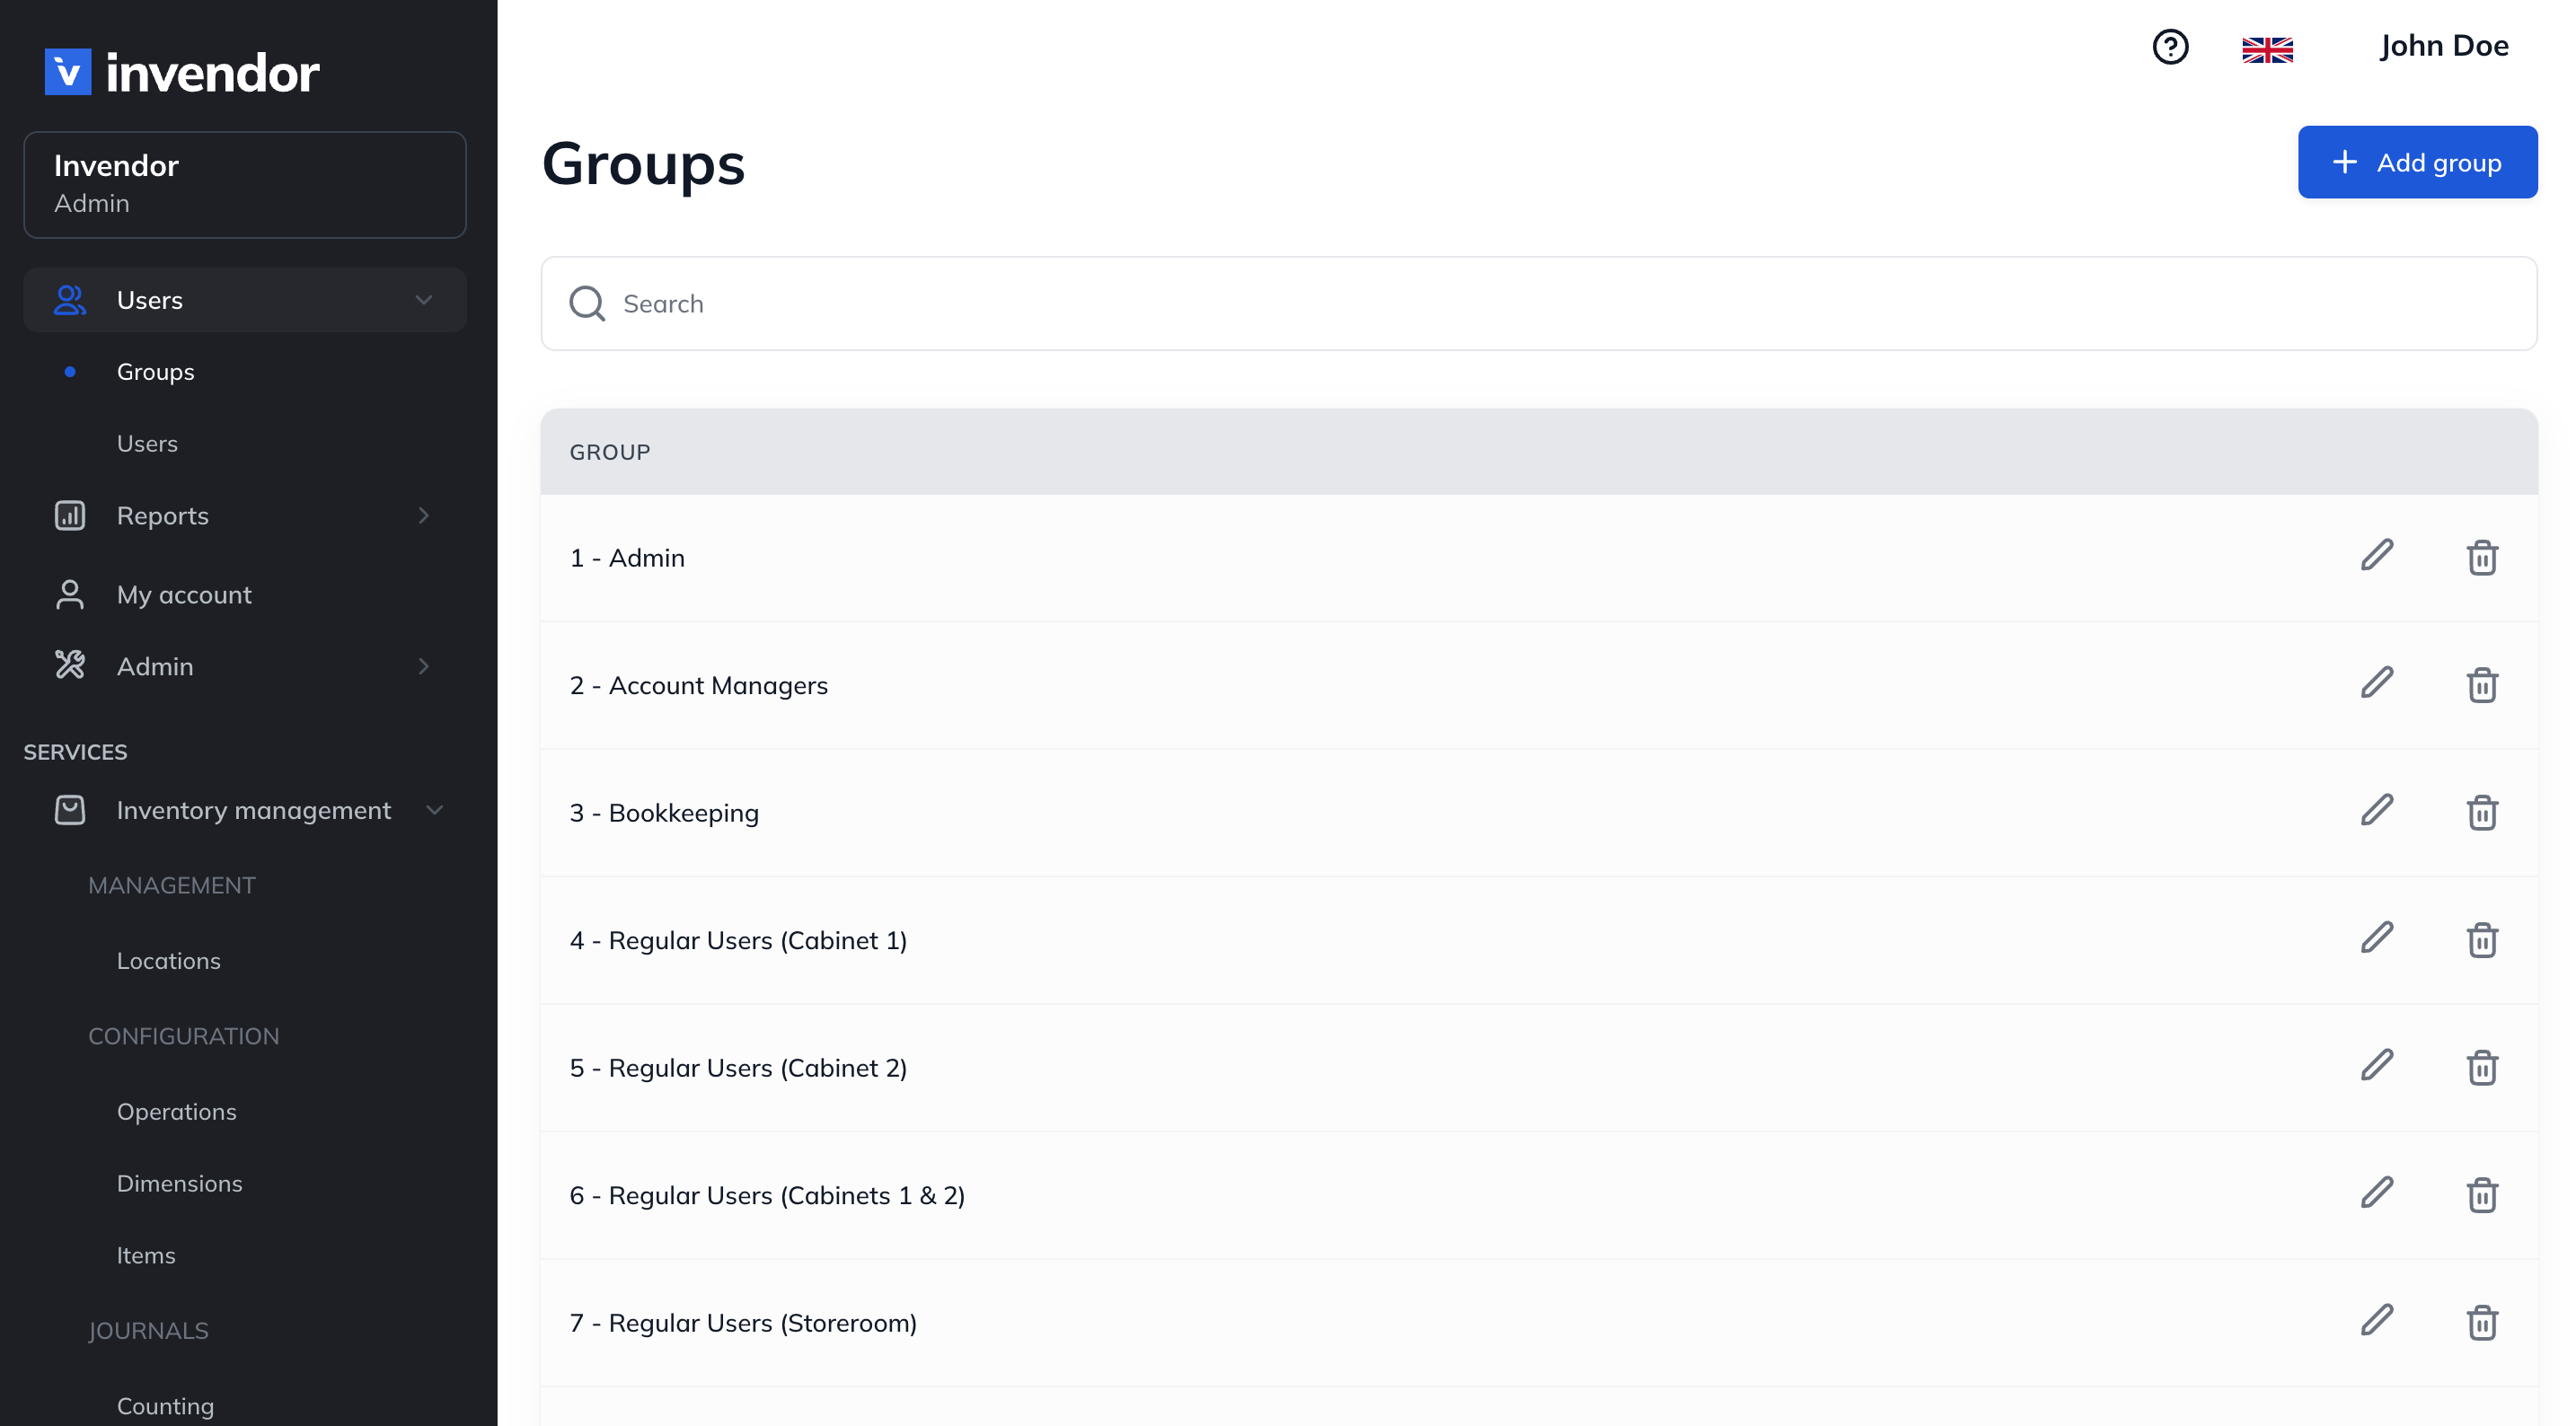
Task: Open the help question mark icon
Action: 2169,47
